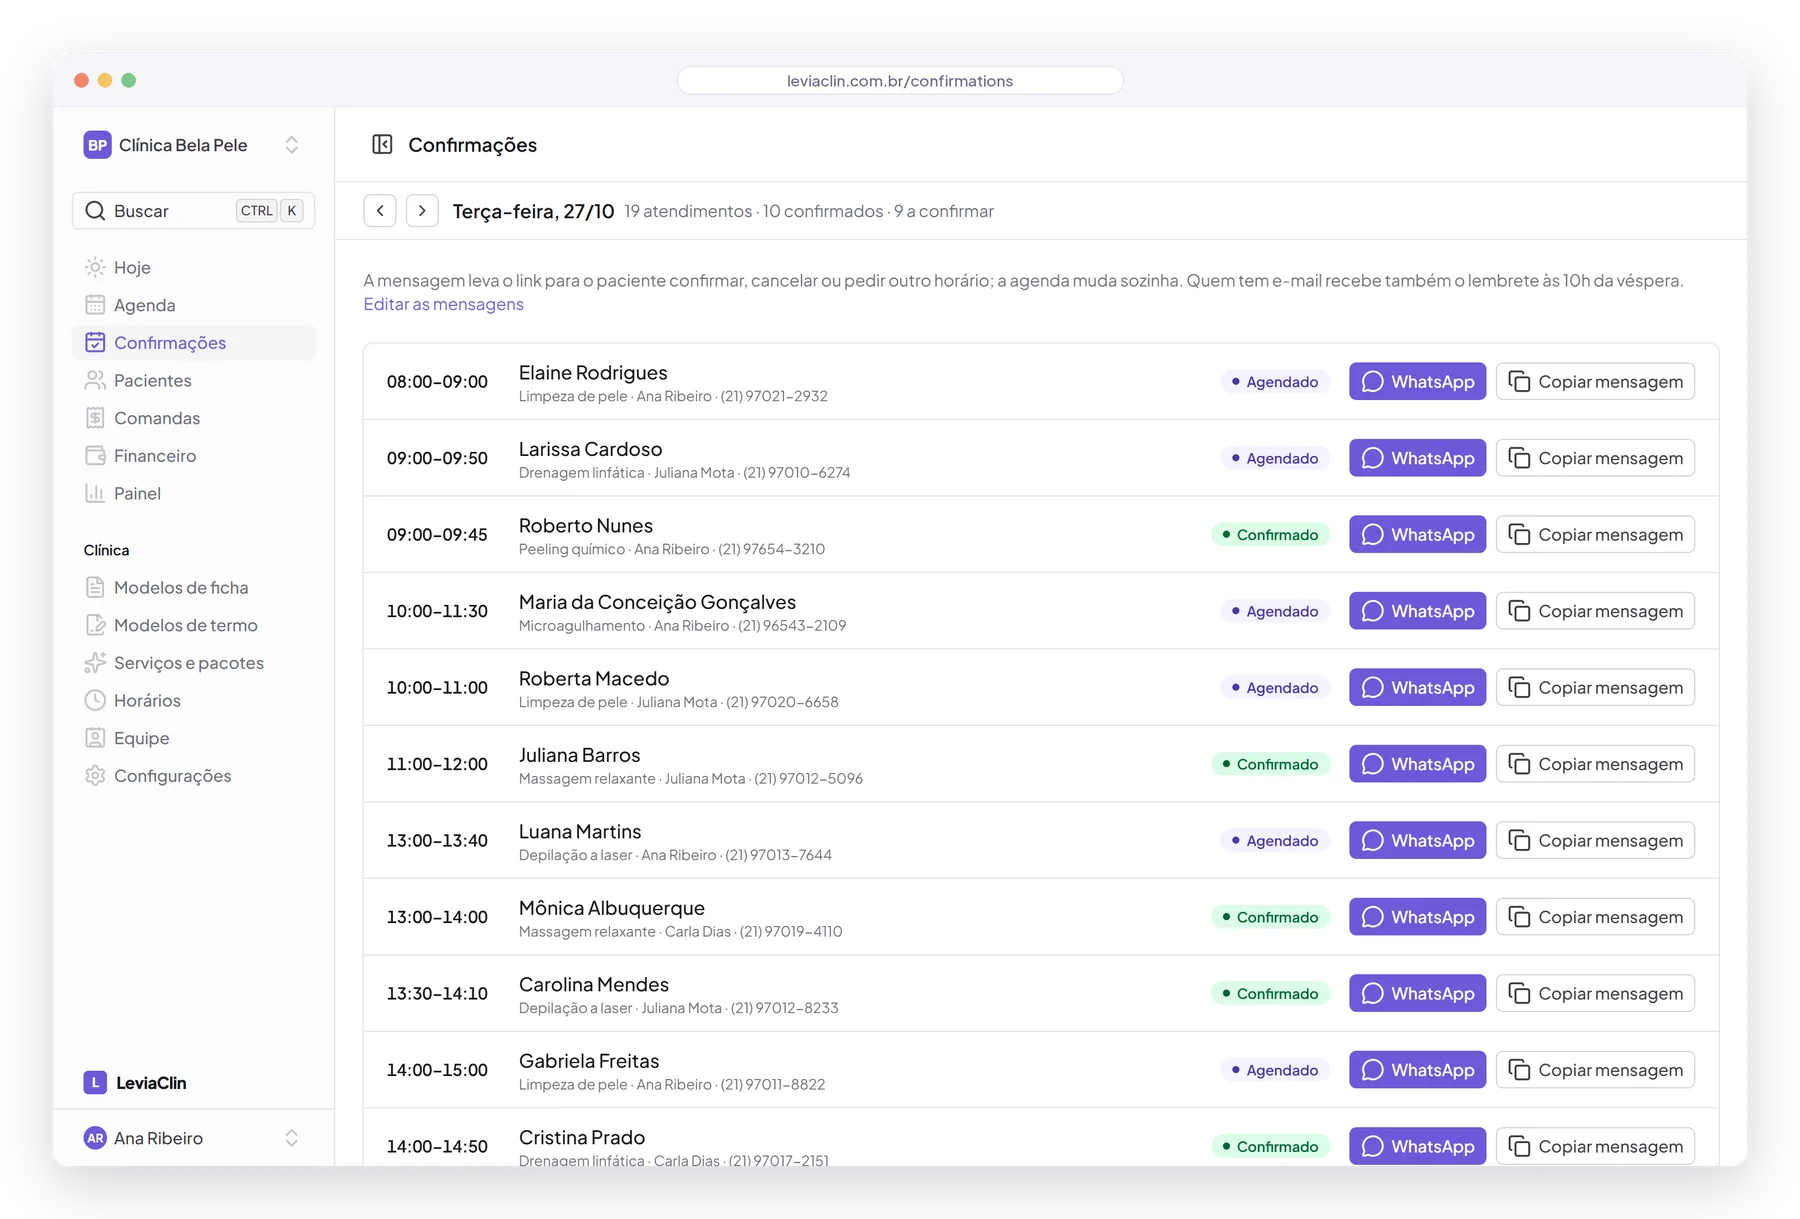1800x1219 pixels.
Task: Expand the Clínica Bela Pele switcher chevrons
Action: coord(291,145)
